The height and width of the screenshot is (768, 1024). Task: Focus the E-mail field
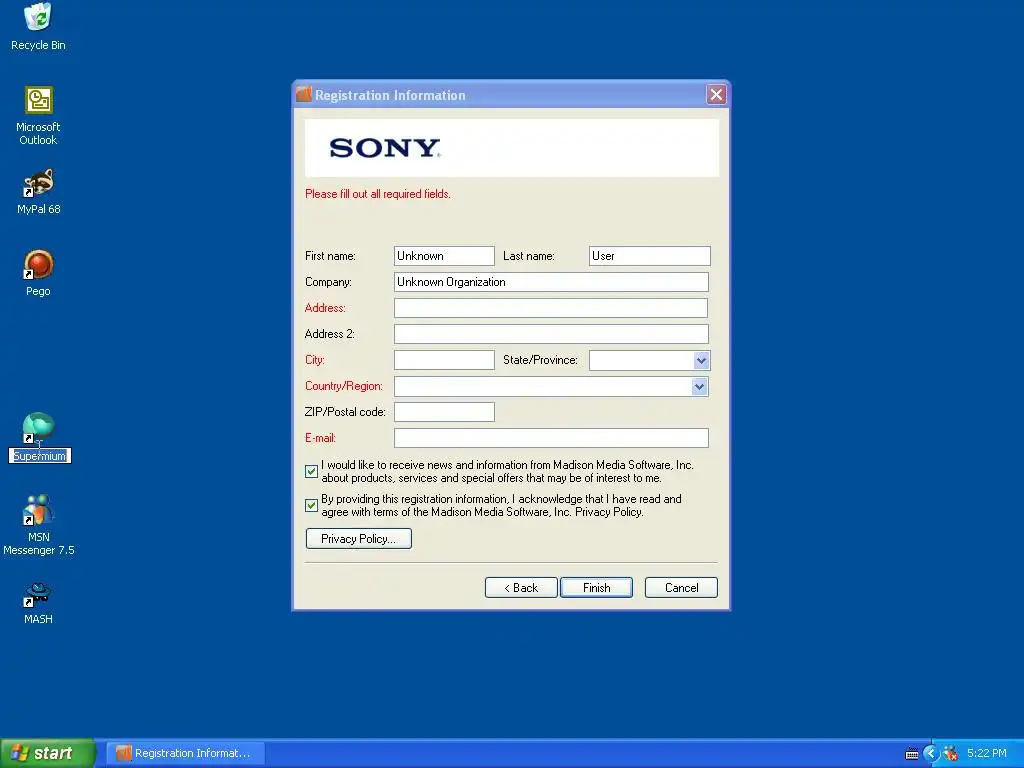(x=551, y=438)
